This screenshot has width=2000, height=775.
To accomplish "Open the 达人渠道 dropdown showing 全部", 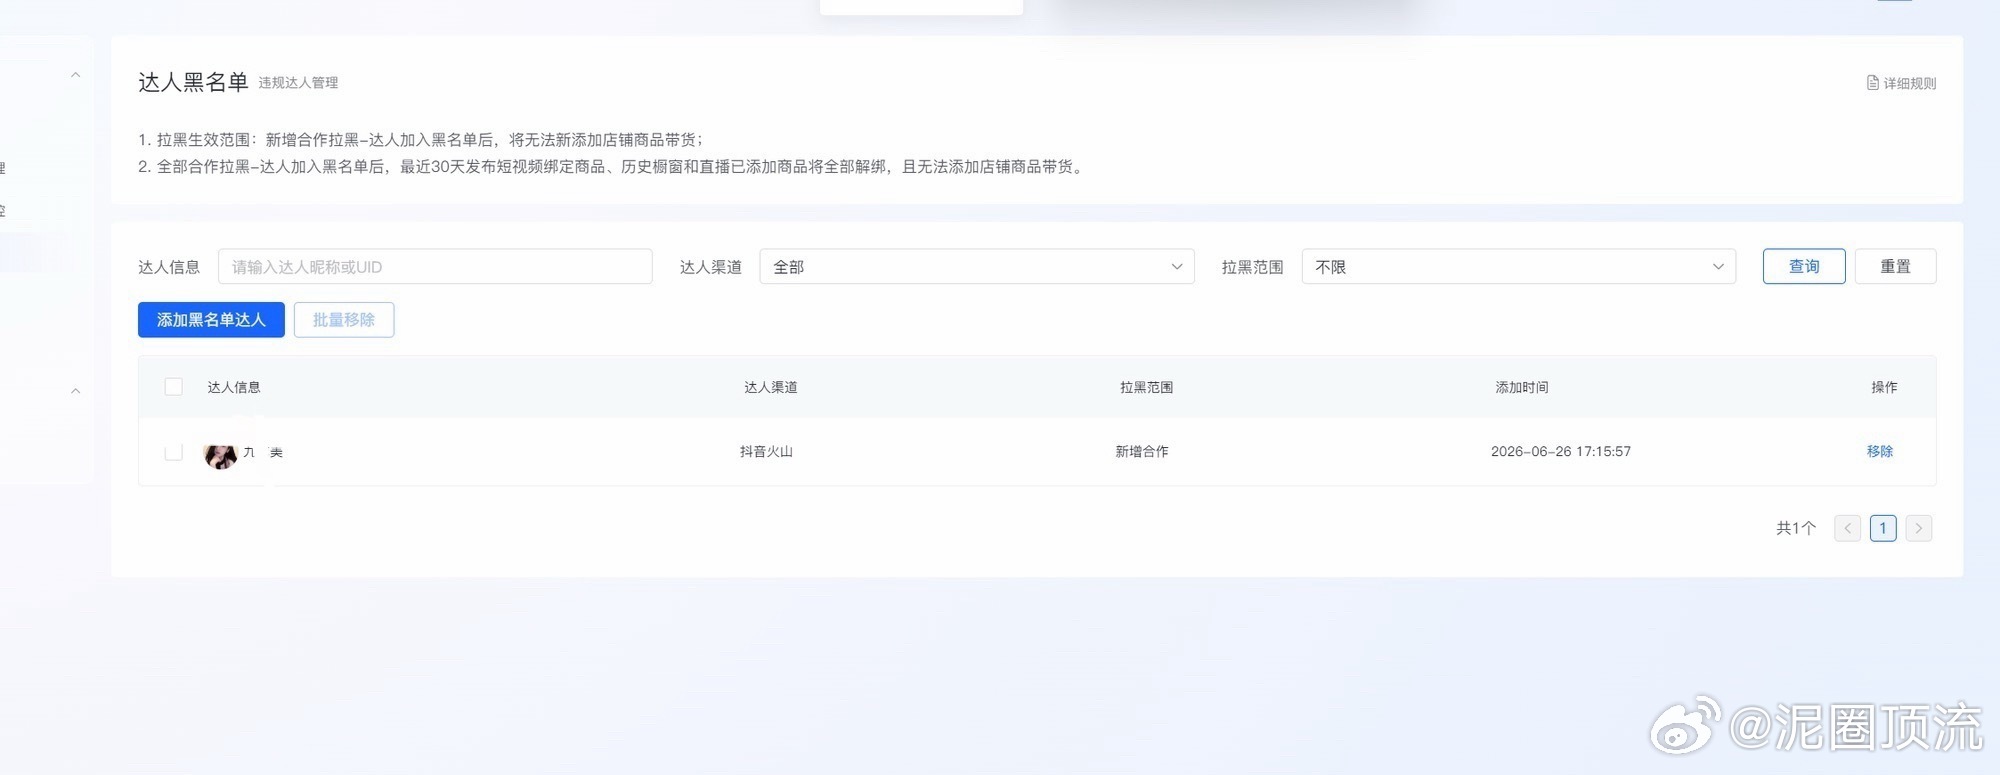I will pos(977,266).
